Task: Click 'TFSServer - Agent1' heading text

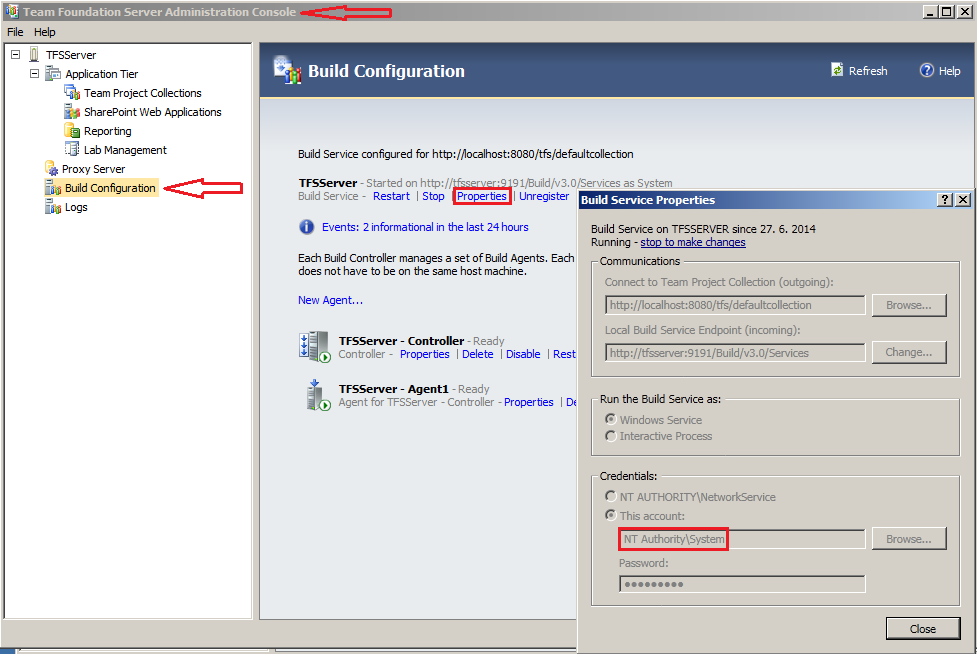Action: [393, 389]
